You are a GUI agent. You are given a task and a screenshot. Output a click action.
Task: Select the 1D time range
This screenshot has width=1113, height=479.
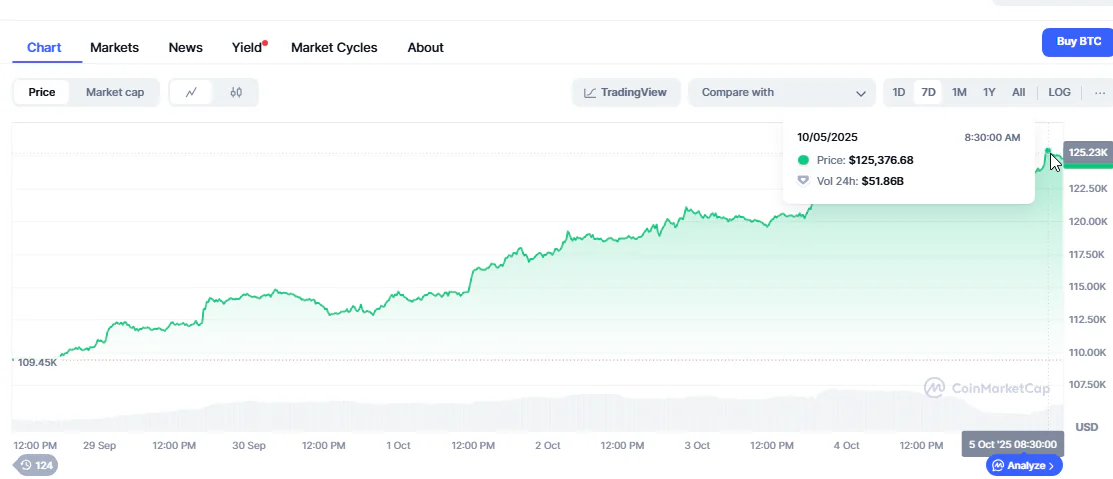point(899,92)
